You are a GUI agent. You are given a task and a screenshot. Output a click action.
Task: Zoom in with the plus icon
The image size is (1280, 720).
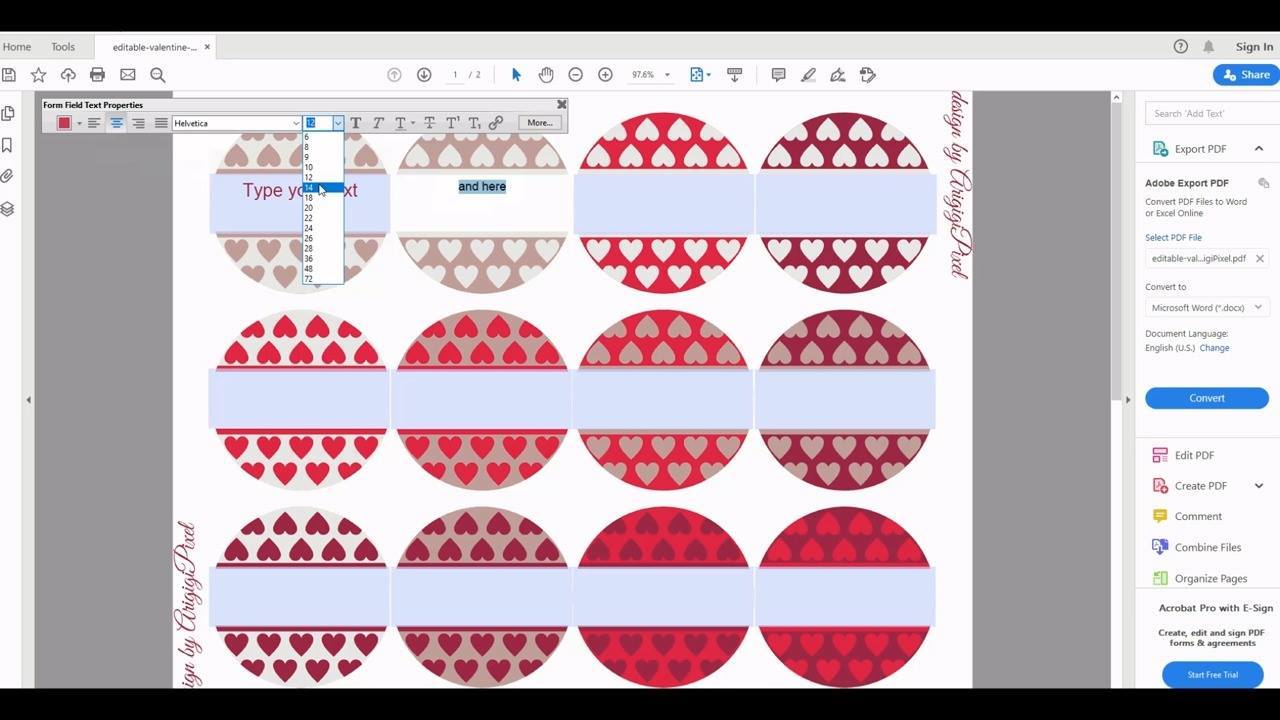(605, 75)
